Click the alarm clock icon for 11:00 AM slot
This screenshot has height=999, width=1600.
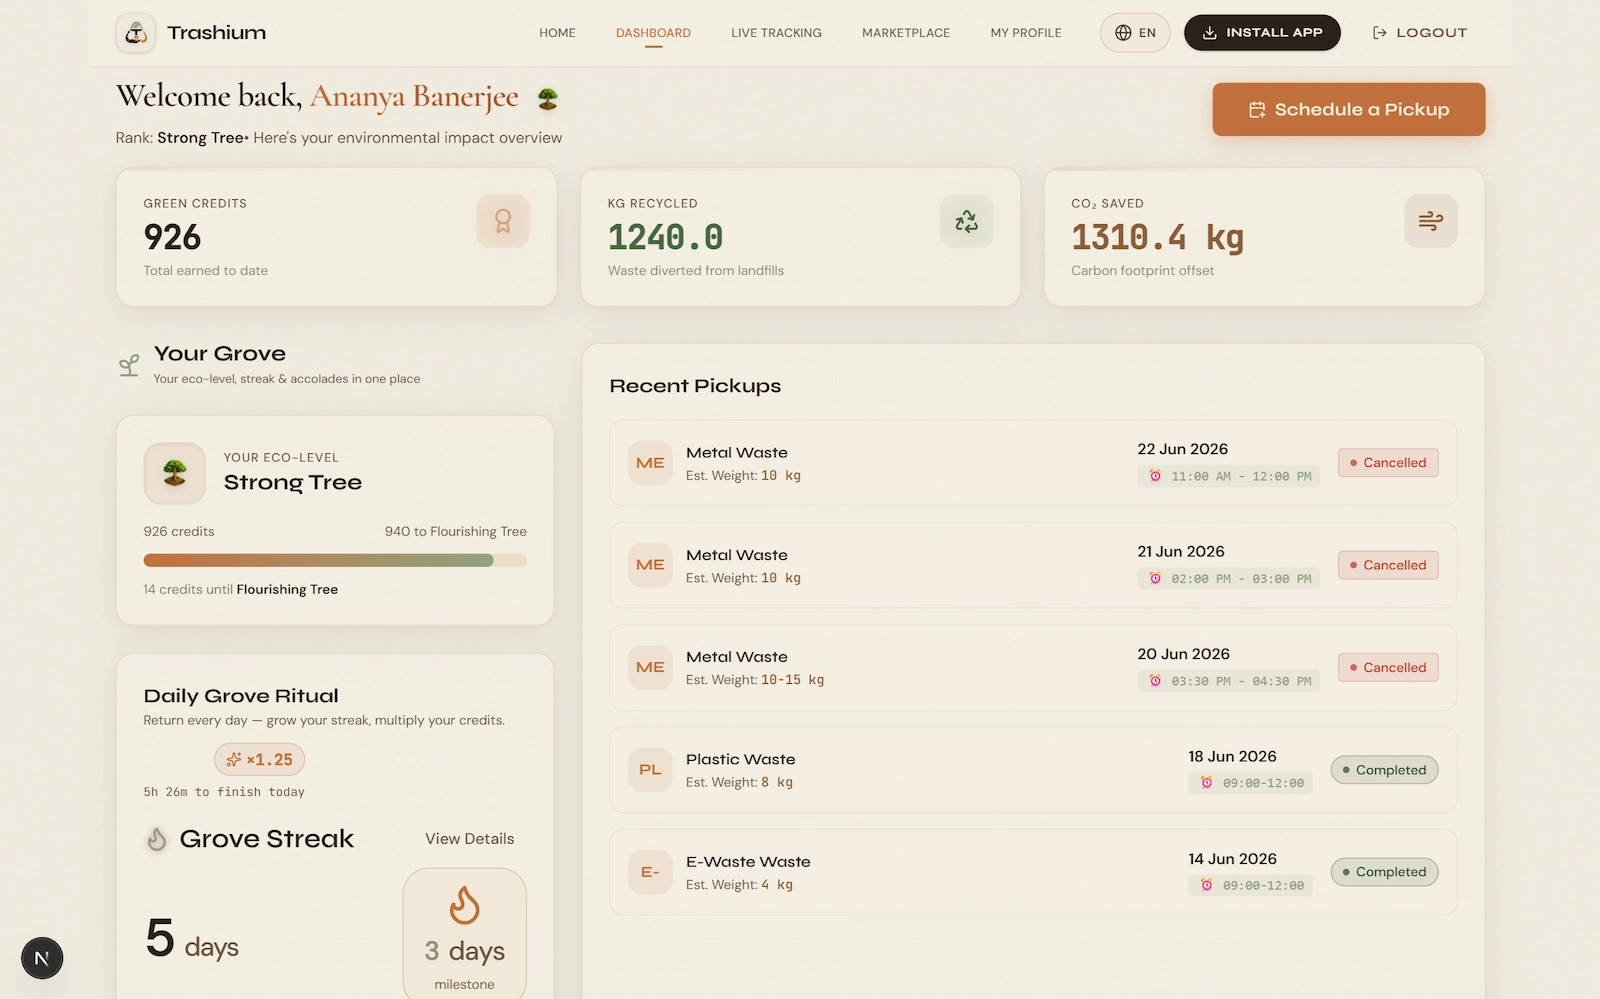pos(1155,476)
